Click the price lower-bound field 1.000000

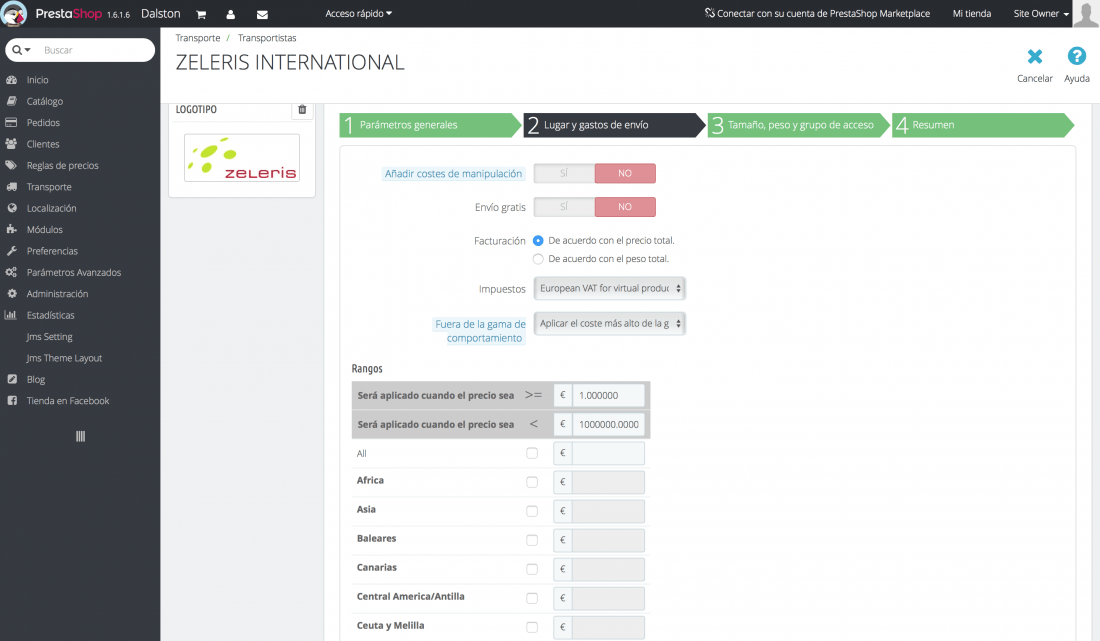point(608,396)
